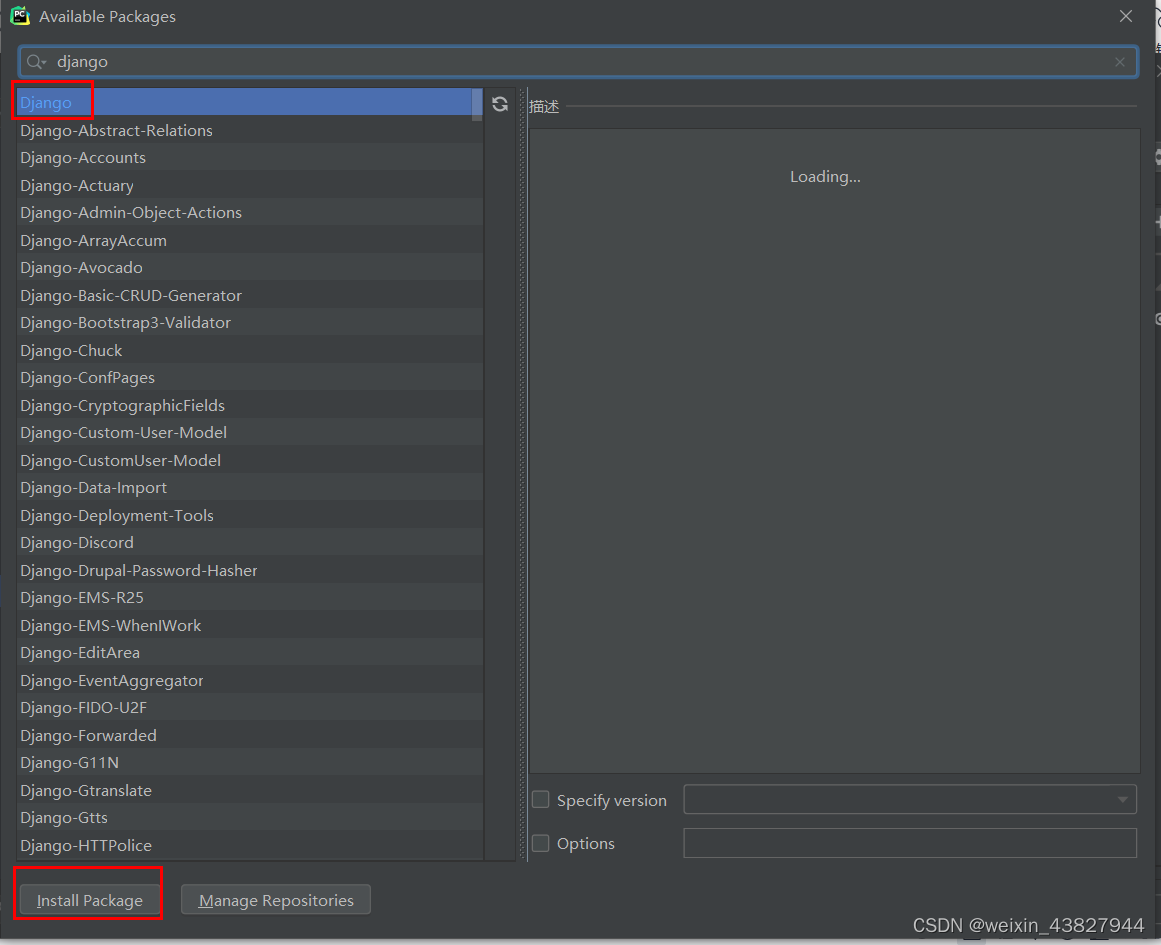Select Django-ConfPages package
The width and height of the screenshot is (1161, 945).
point(250,378)
